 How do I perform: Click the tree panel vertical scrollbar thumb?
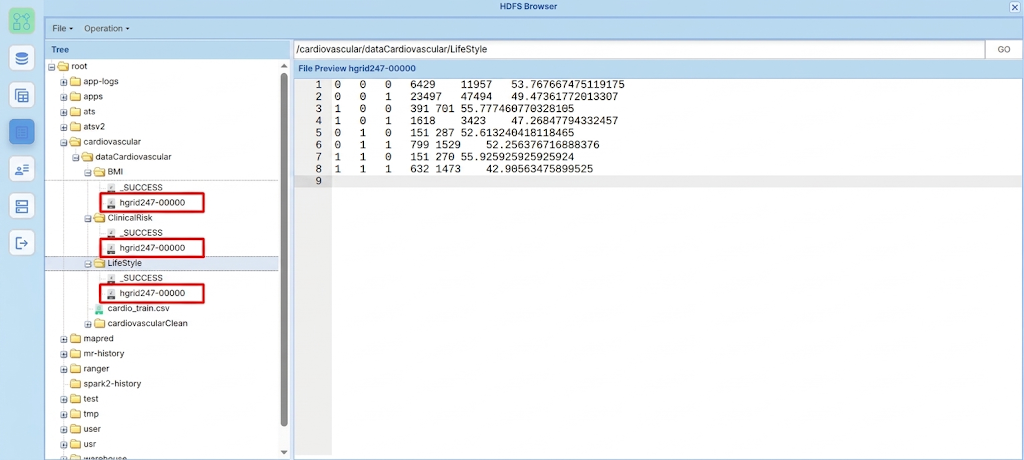click(x=284, y=250)
